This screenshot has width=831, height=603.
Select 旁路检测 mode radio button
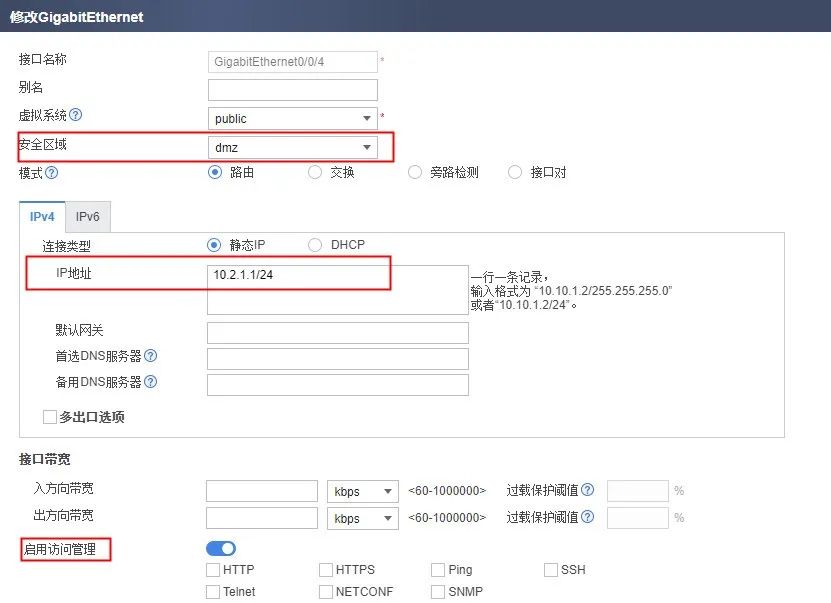coord(415,172)
